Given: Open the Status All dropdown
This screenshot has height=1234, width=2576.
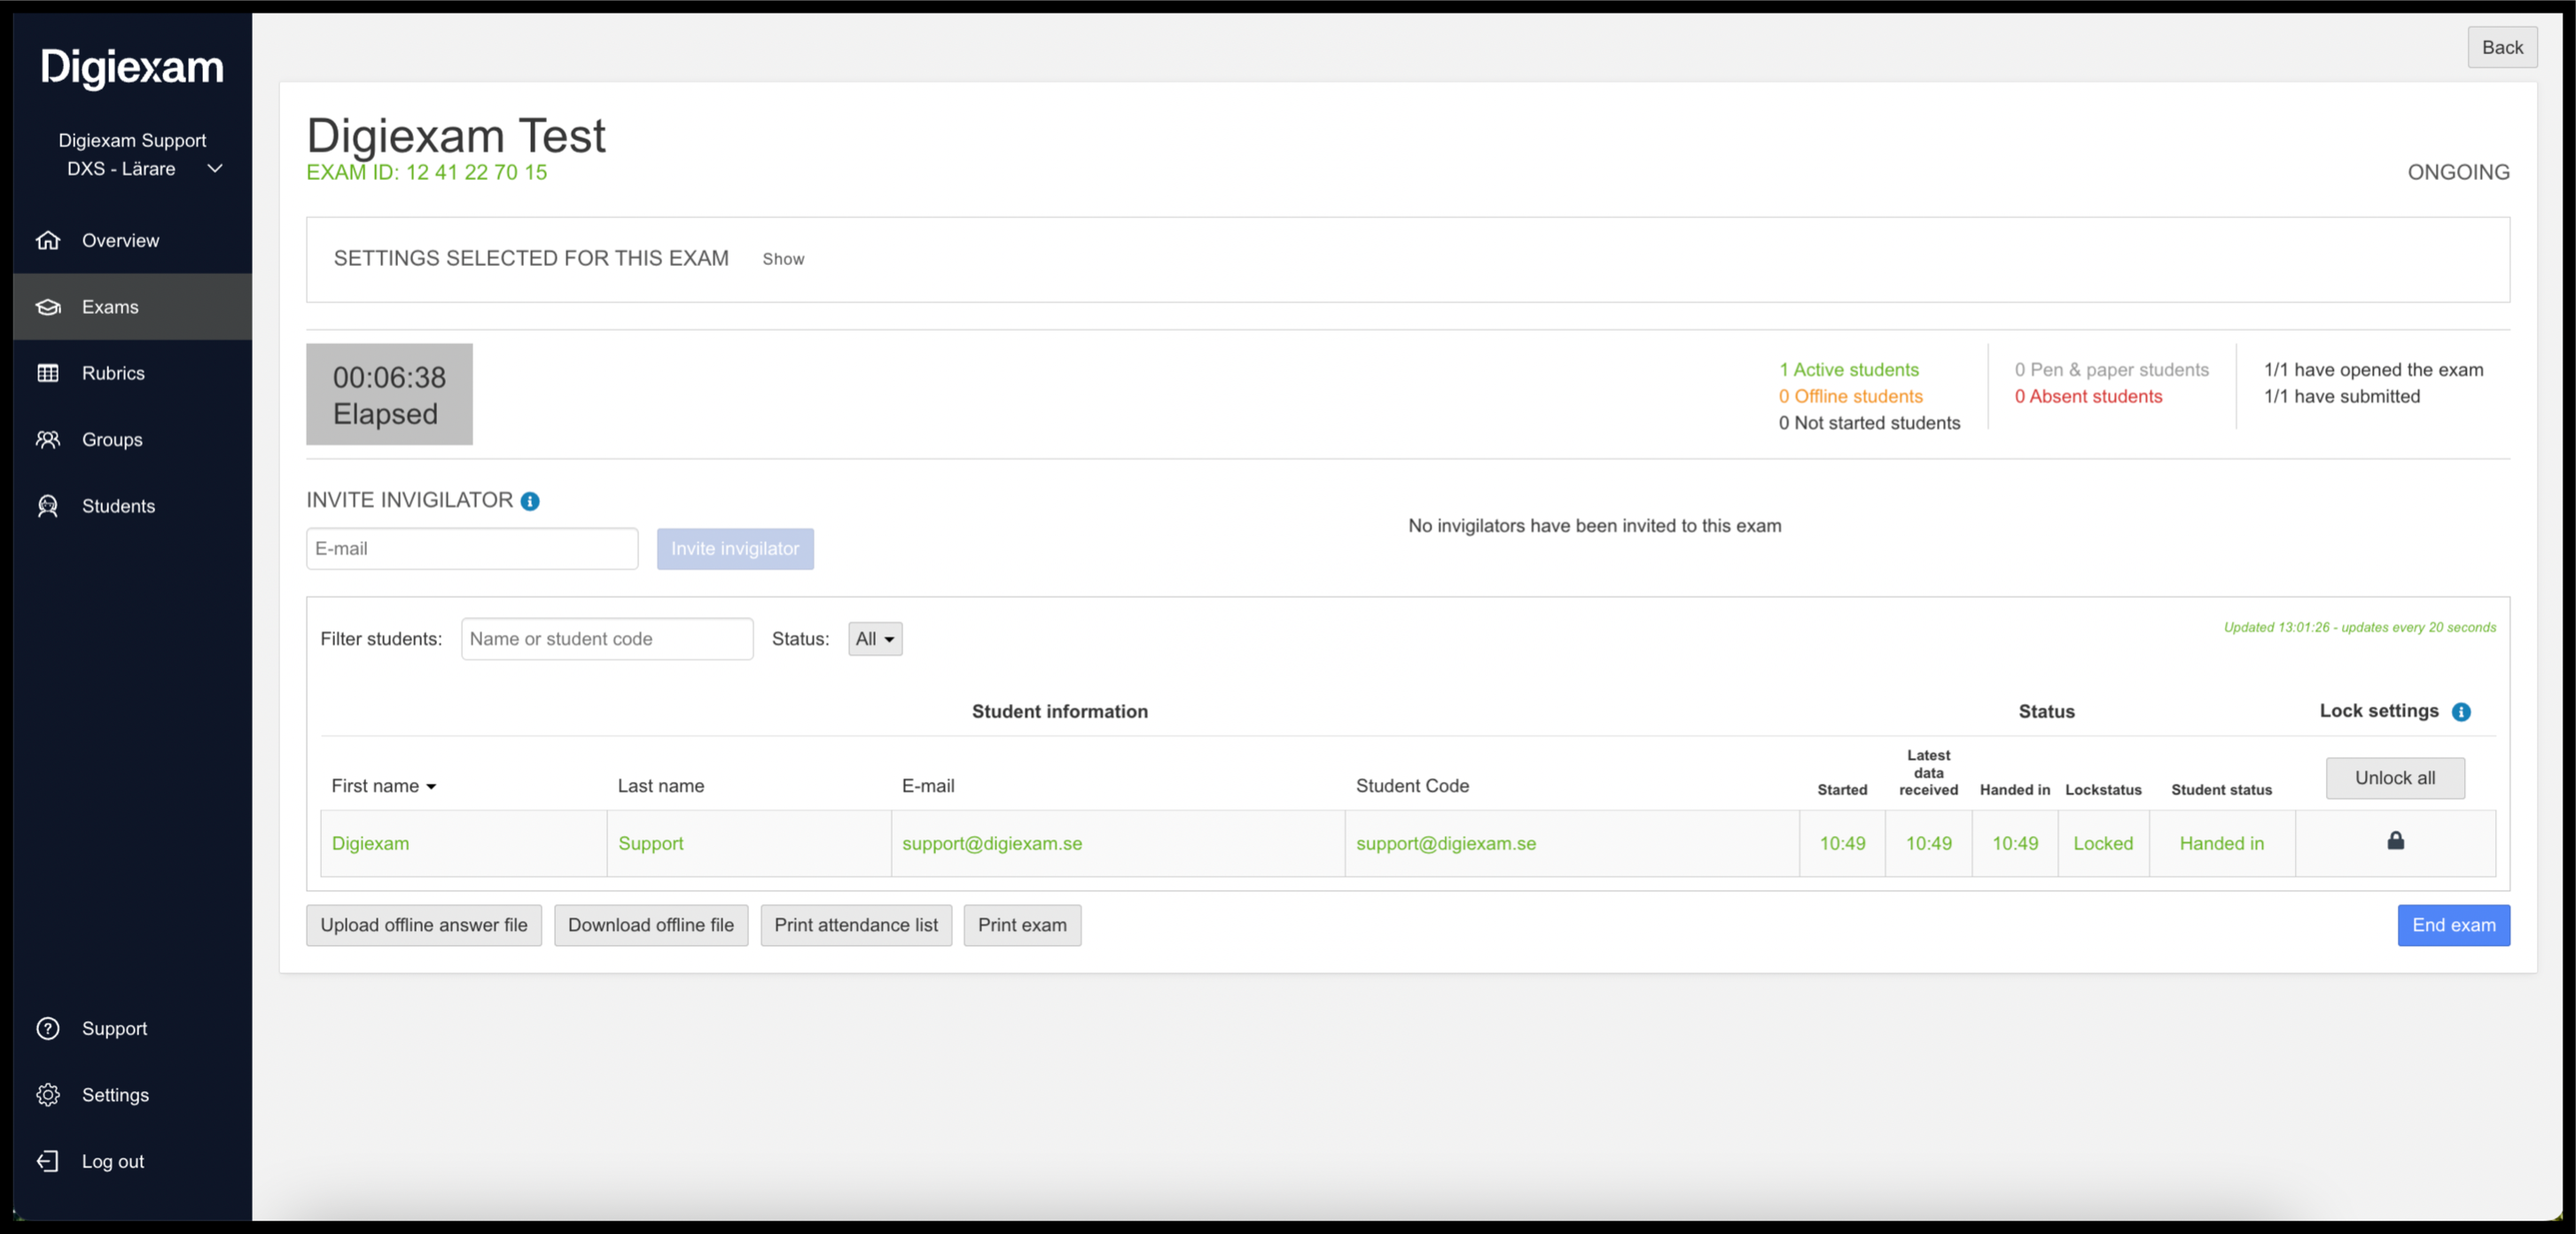Looking at the screenshot, I should pos(875,639).
